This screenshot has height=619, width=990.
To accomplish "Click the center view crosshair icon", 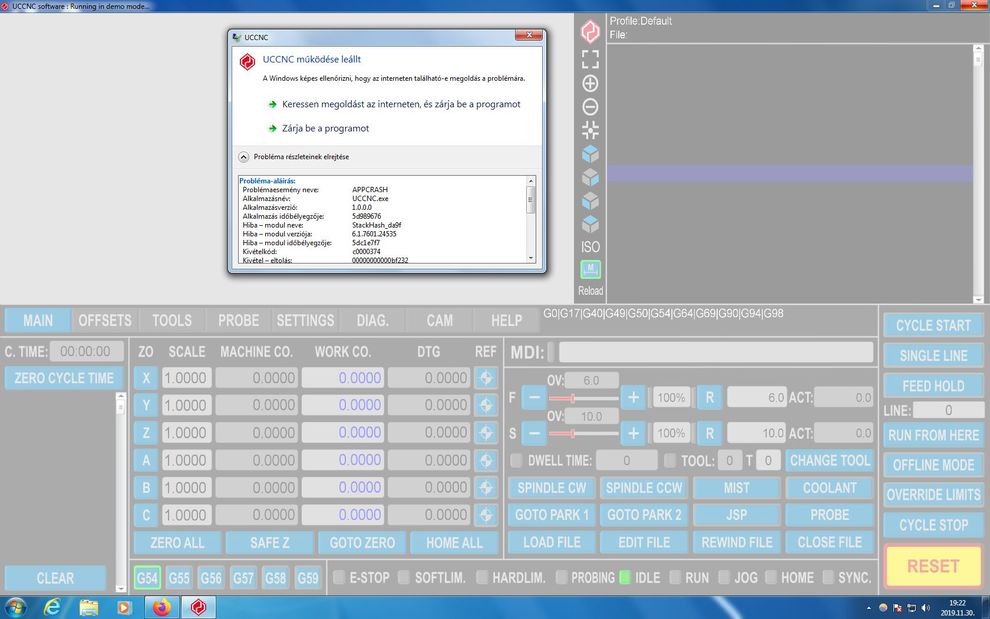I will [590, 130].
